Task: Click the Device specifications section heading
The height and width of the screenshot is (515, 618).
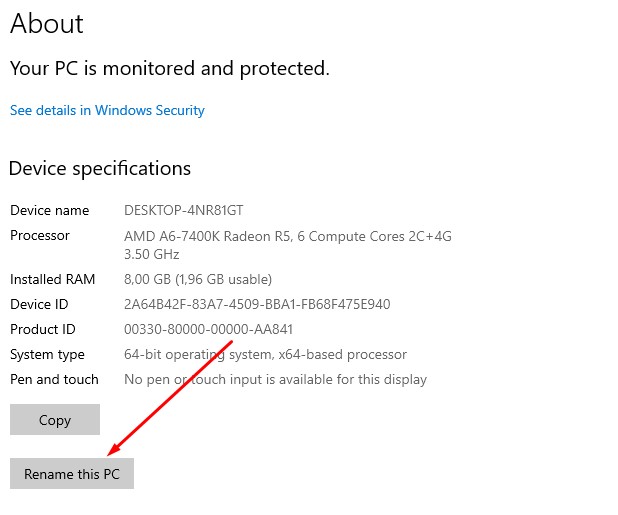Action: (x=100, y=168)
